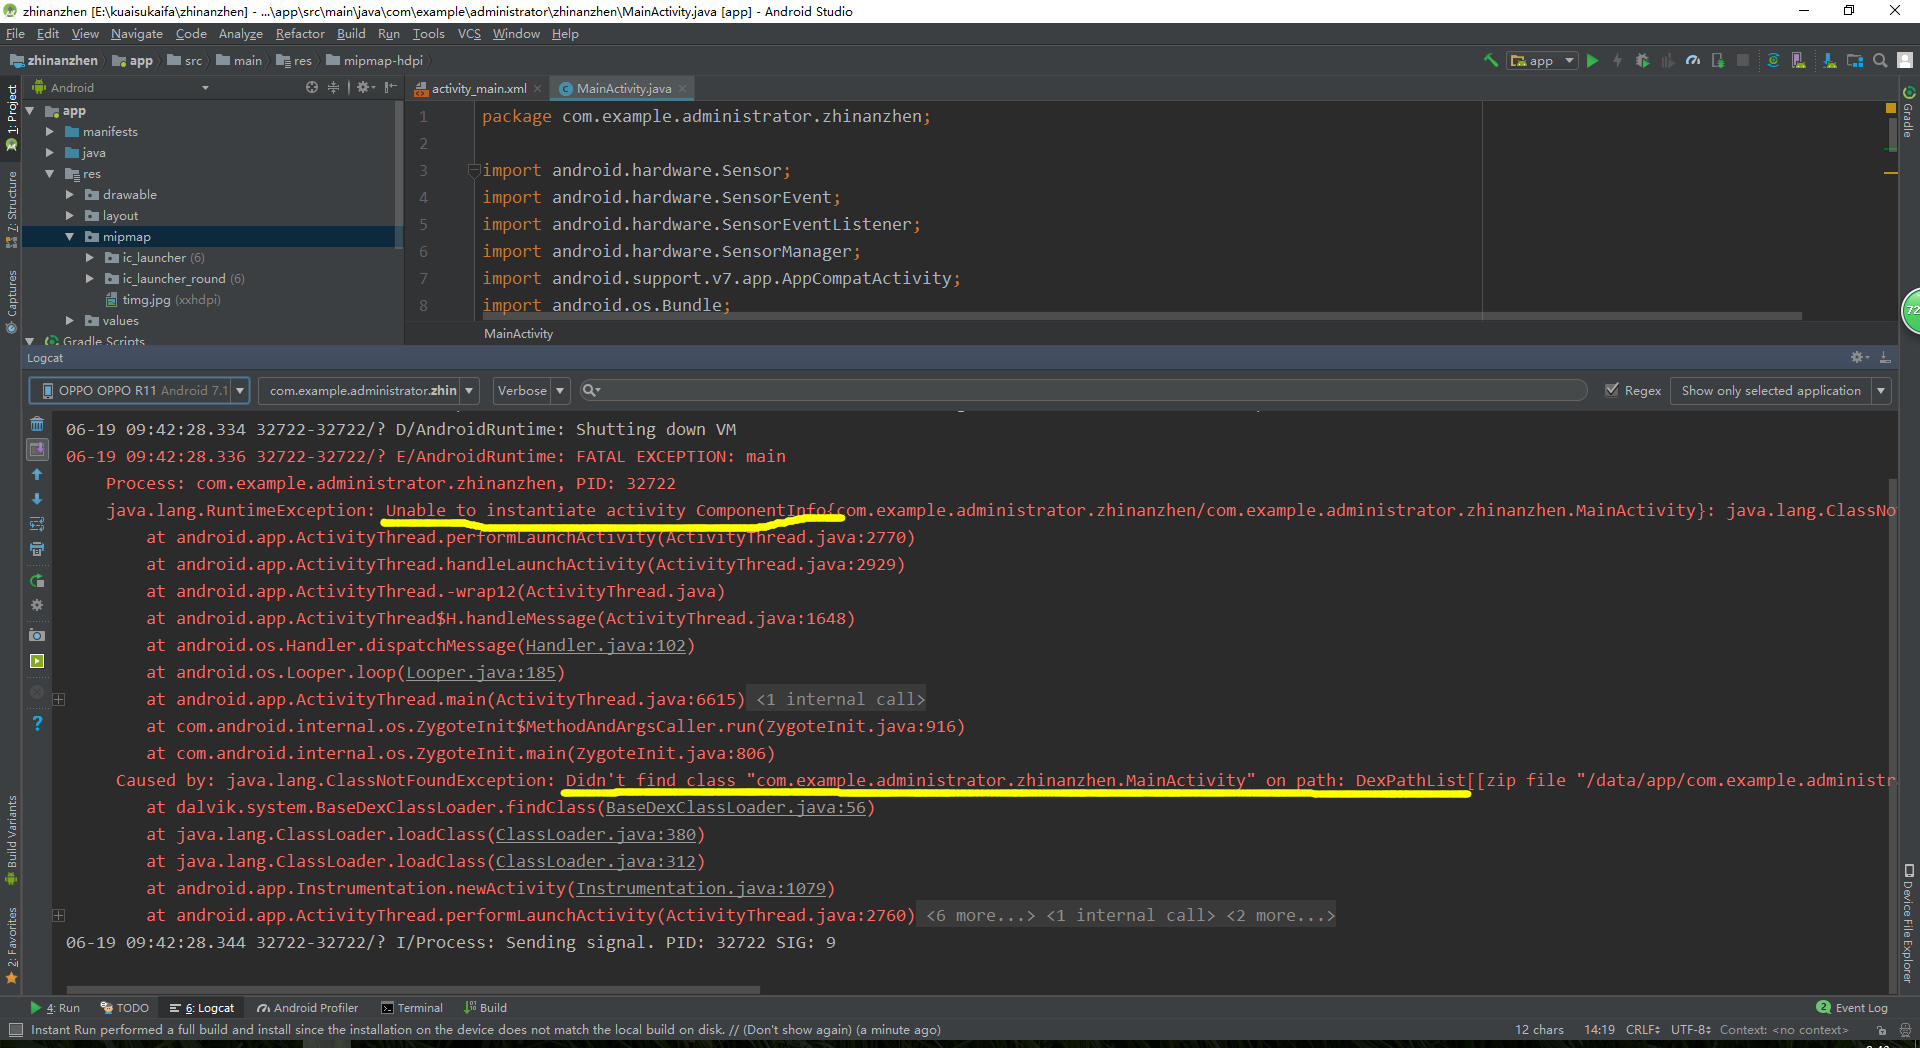This screenshot has height=1048, width=1920.
Task: Switch to the activity_main.xml editor tab
Action: (x=478, y=89)
